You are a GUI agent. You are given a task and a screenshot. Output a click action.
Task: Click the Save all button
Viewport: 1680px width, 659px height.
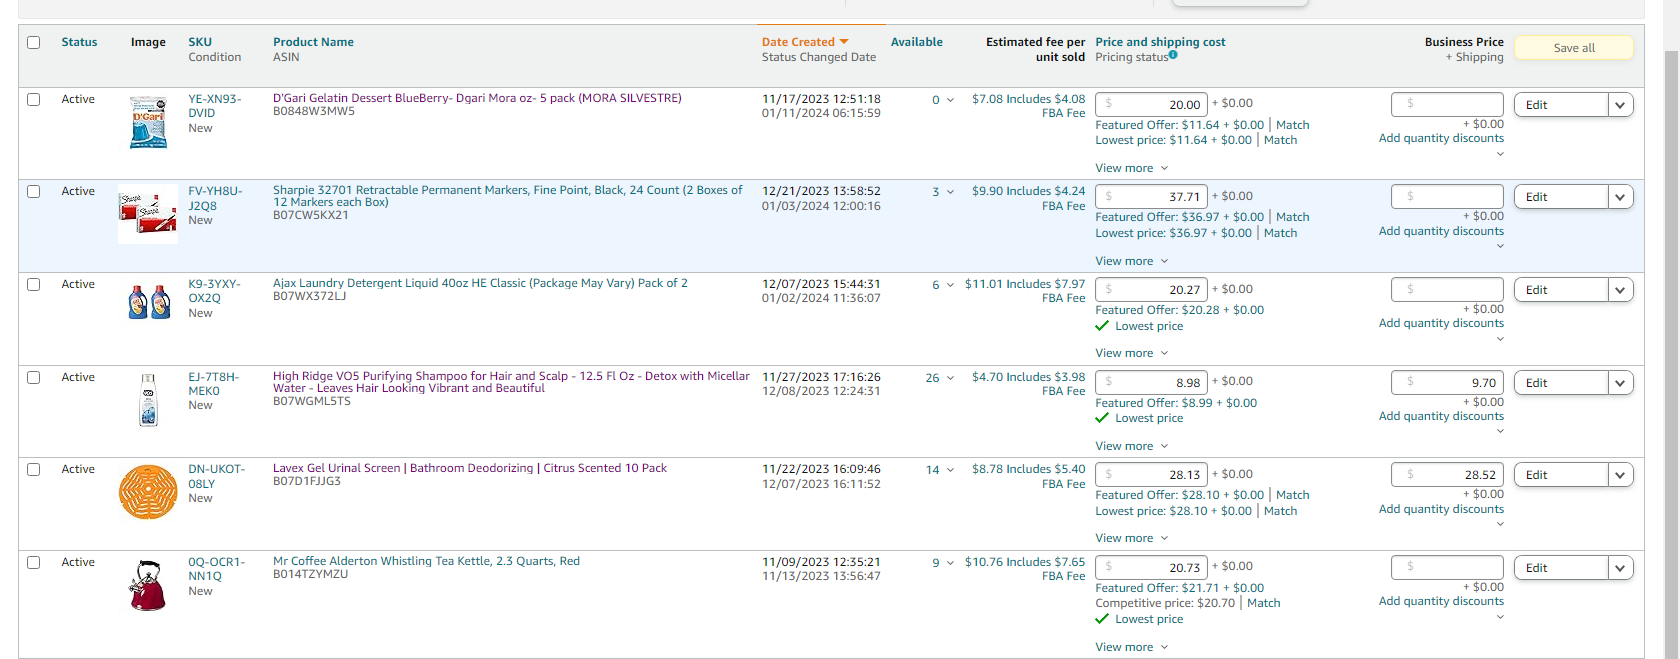1574,48
